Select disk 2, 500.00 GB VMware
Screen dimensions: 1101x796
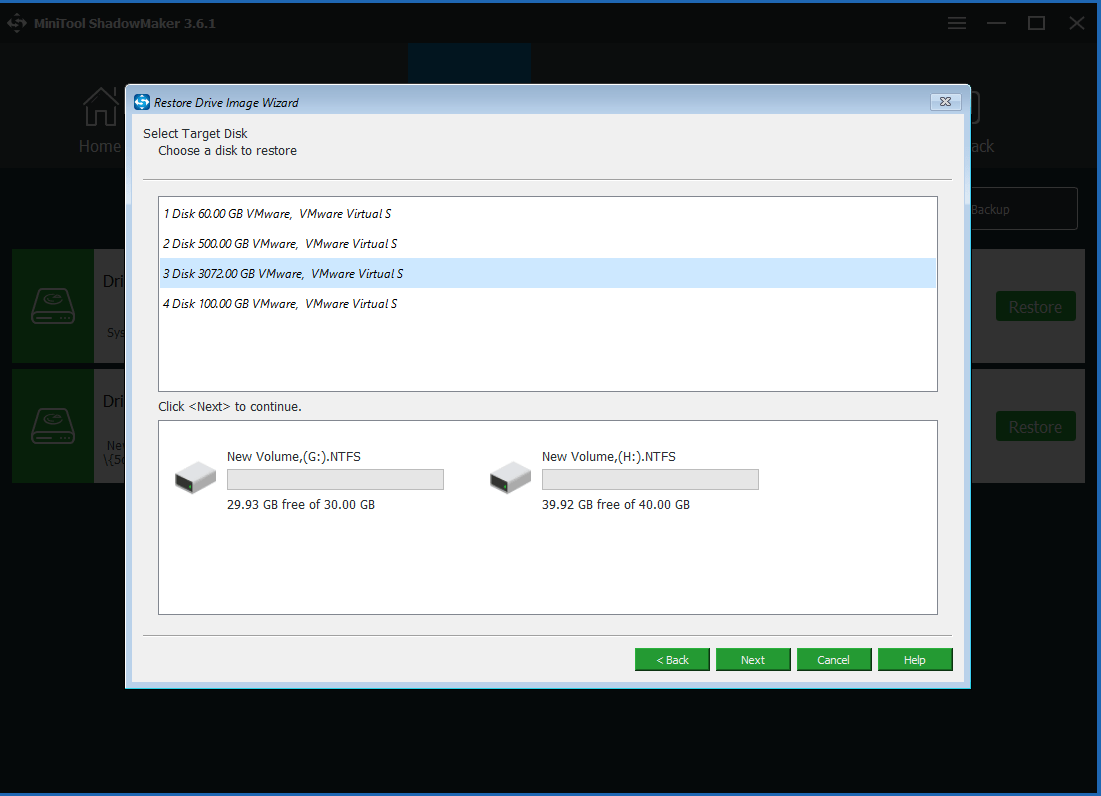pyautogui.click(x=547, y=244)
